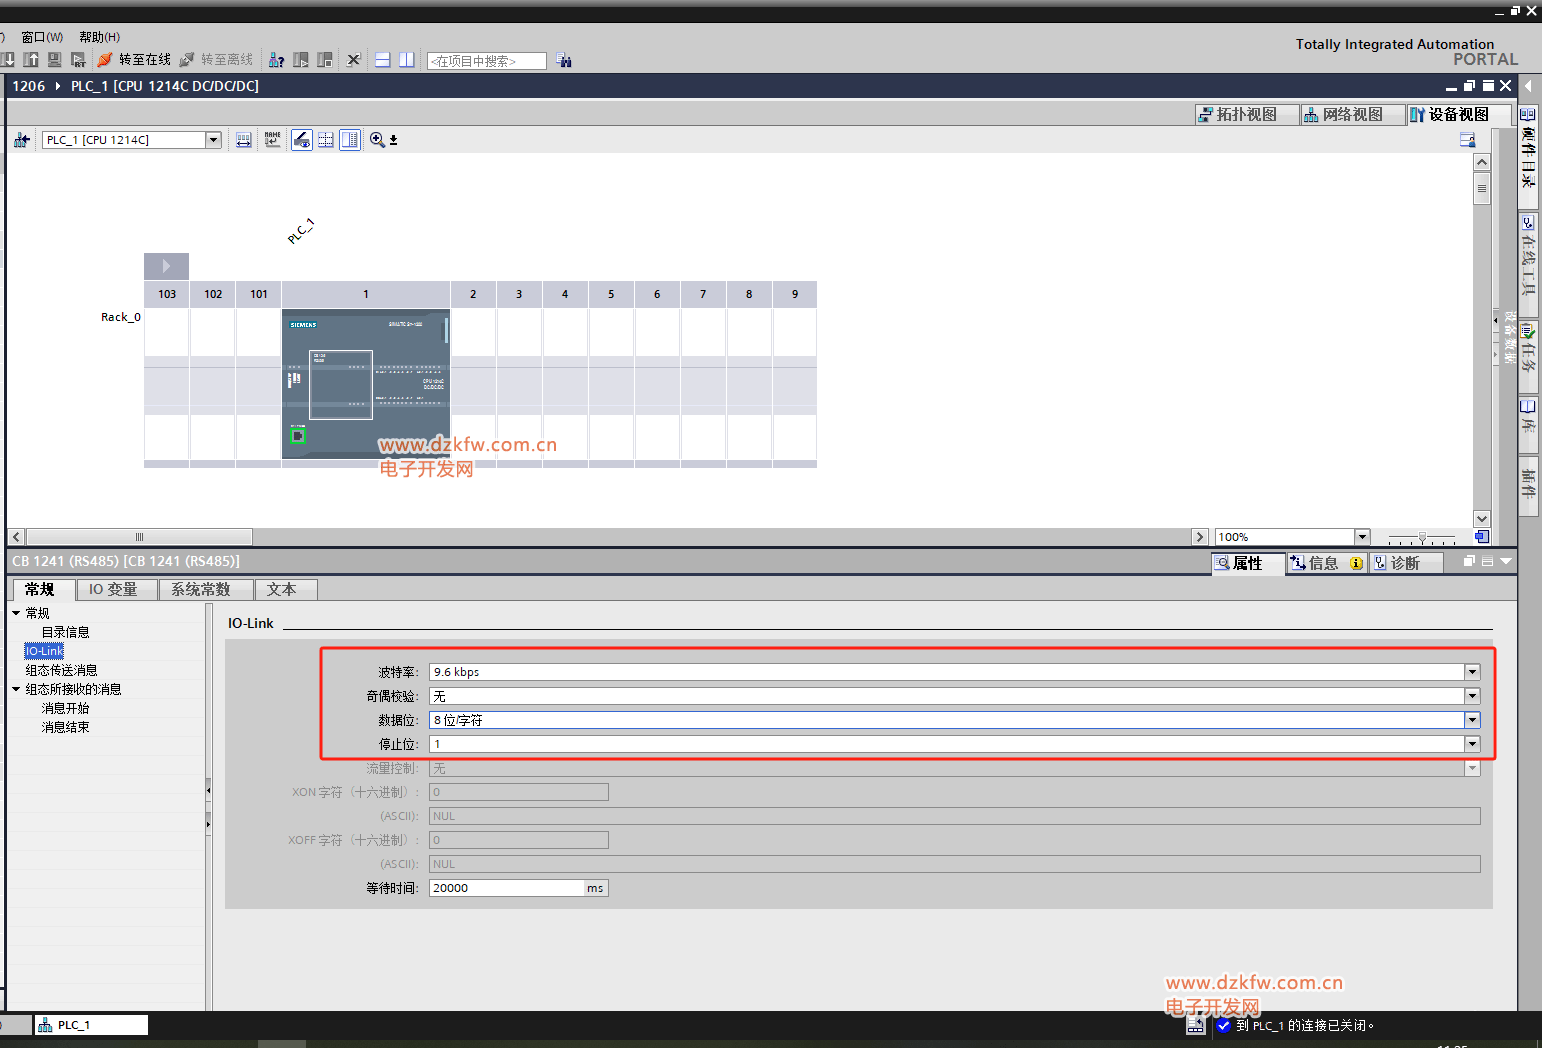This screenshot has height=1048, width=1542.
Task: Toggle the page break grid icon
Action: click(x=326, y=140)
